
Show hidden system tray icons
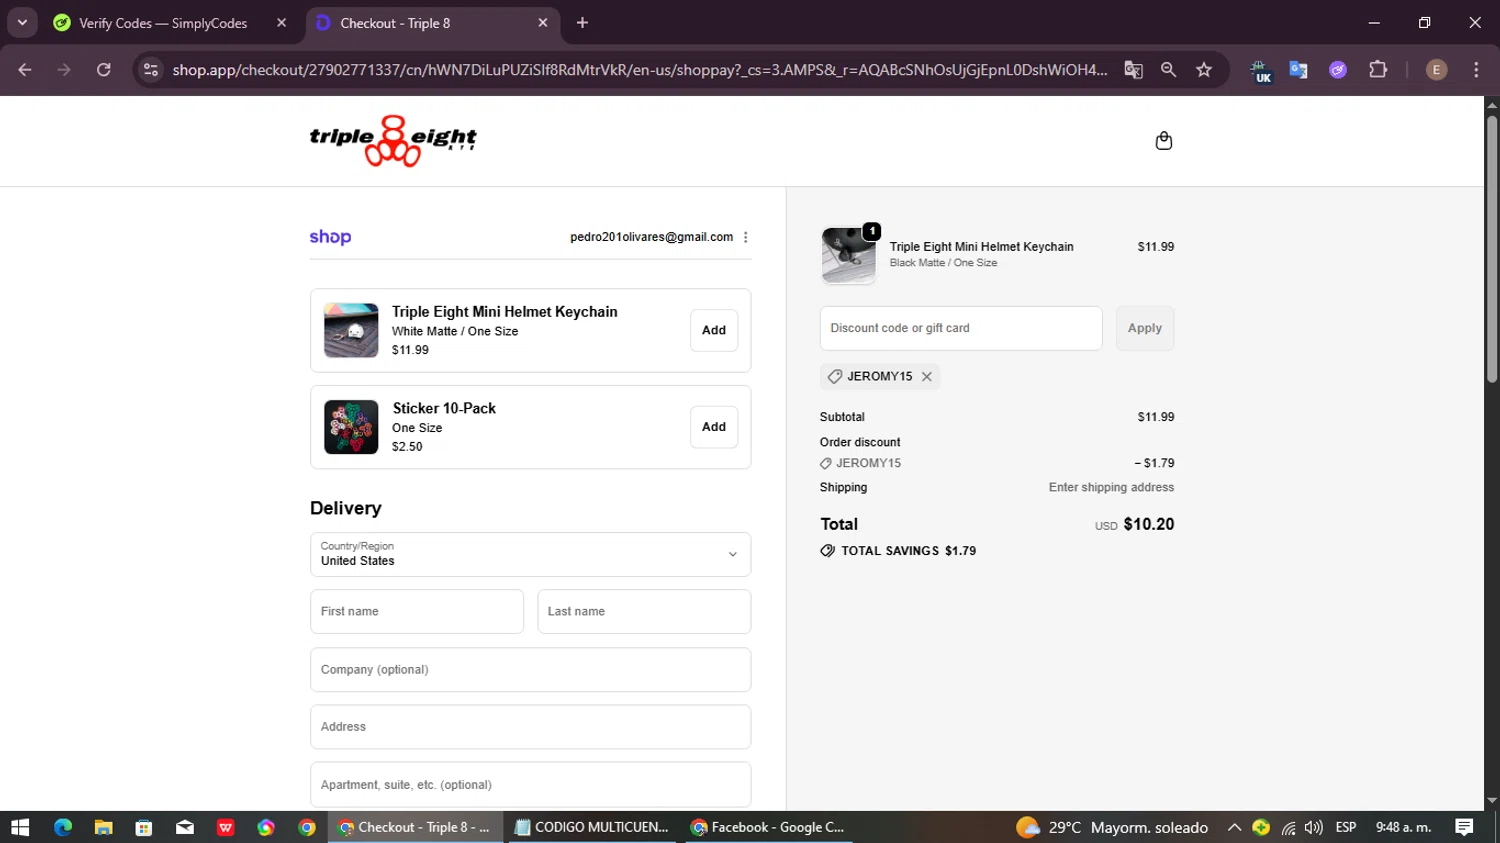pyautogui.click(x=1234, y=827)
